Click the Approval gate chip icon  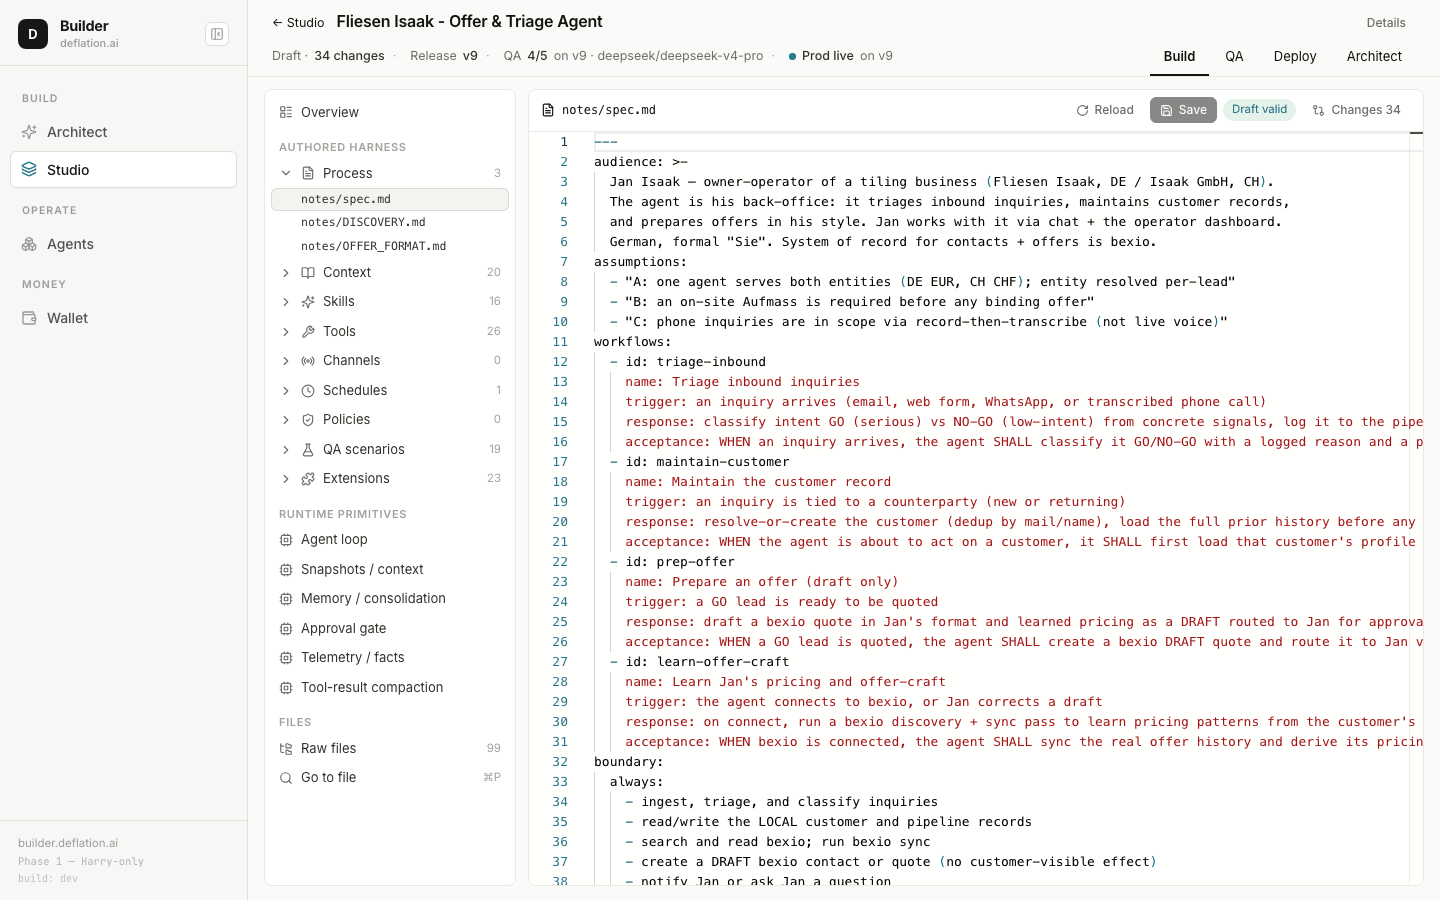point(286,628)
